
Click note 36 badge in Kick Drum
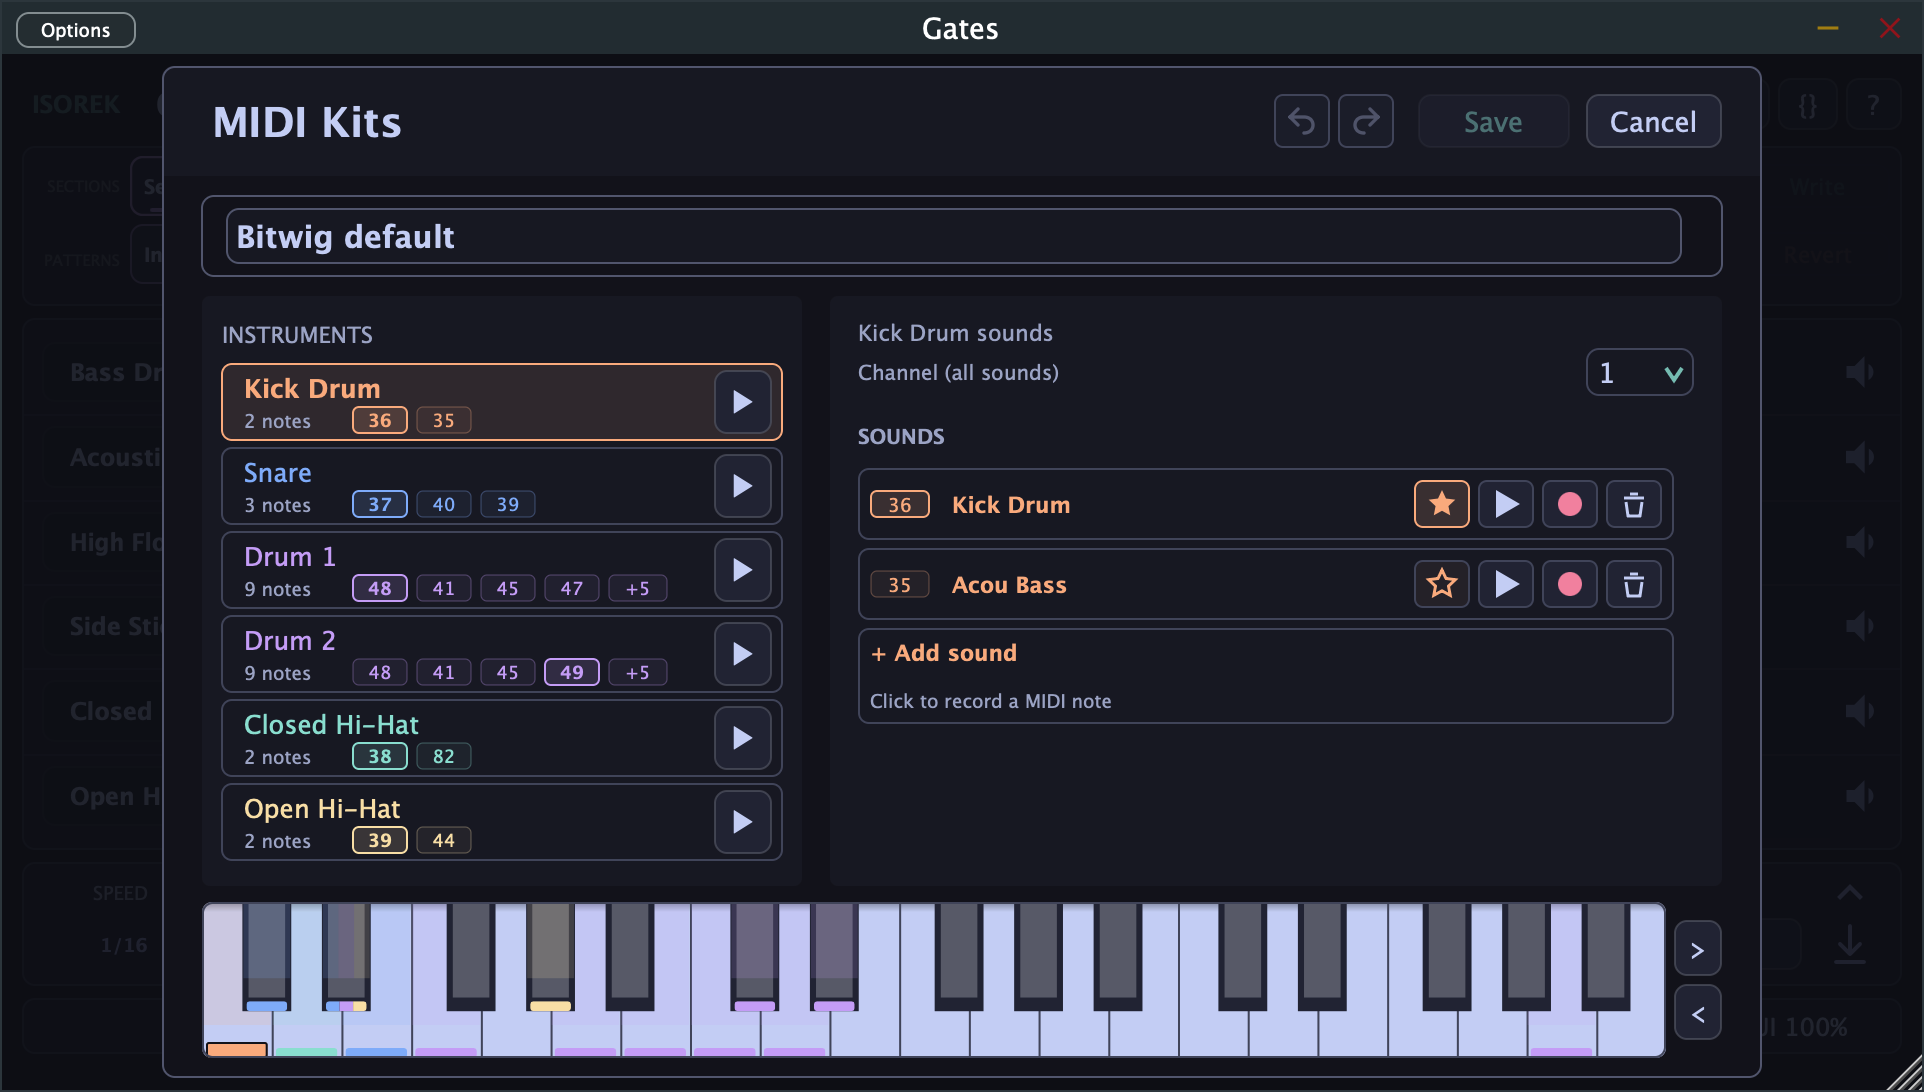coord(379,420)
